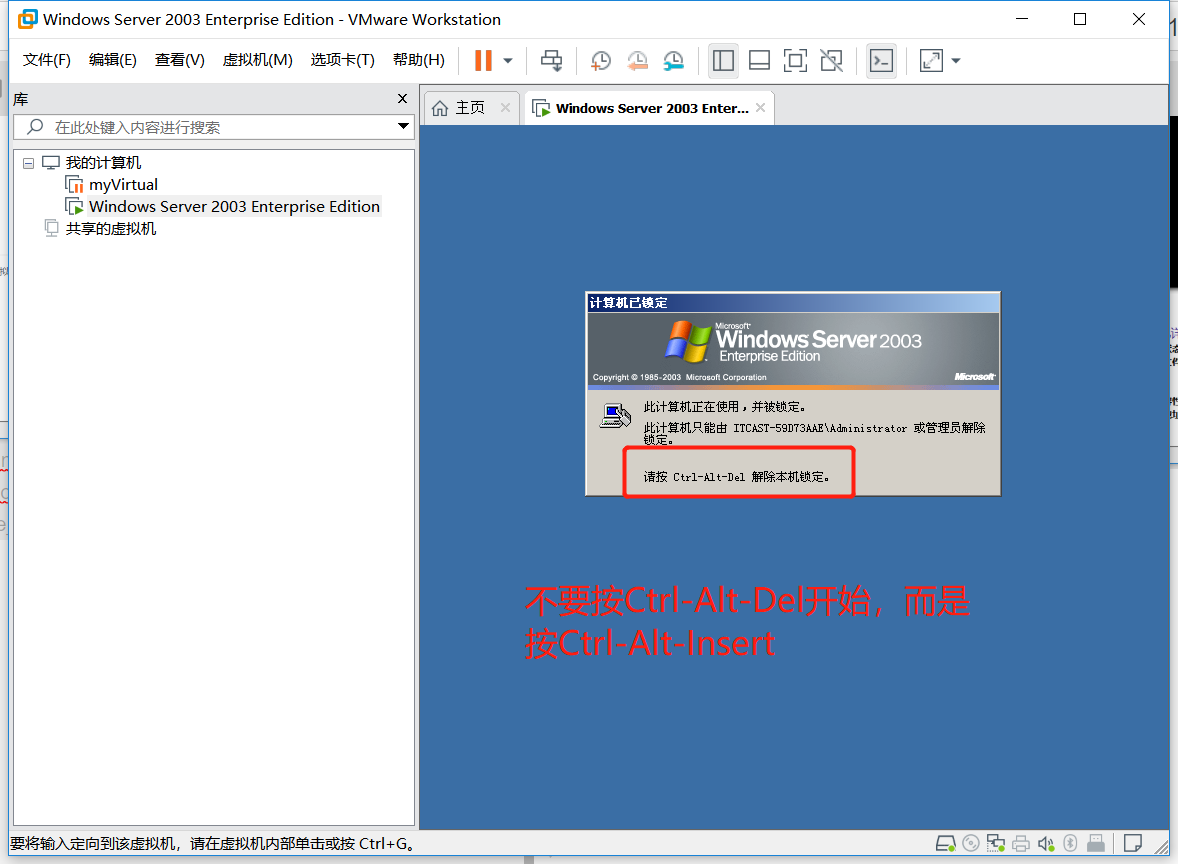
Task: Click the Bluetooth device status icon
Action: pyautogui.click(x=1071, y=844)
